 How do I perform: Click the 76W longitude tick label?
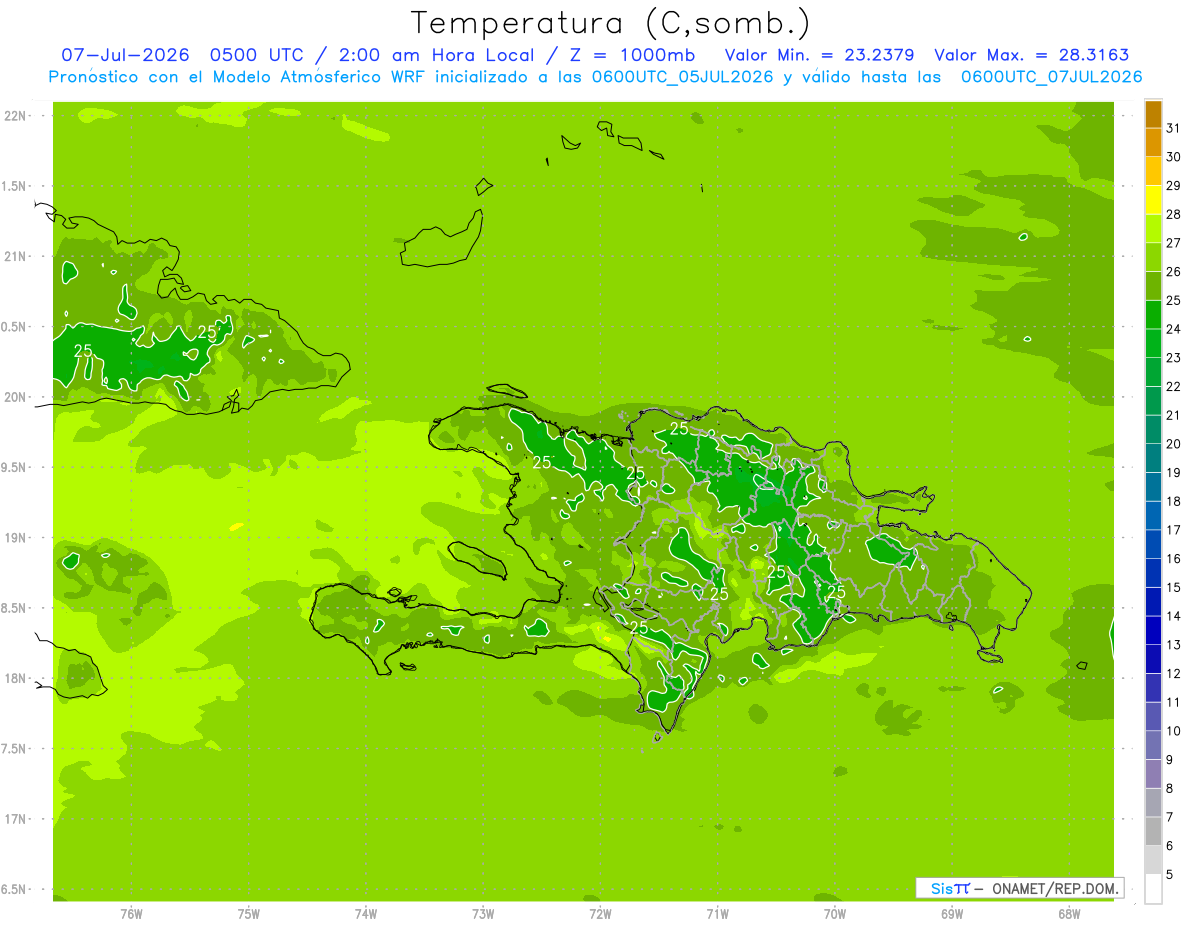(x=131, y=913)
